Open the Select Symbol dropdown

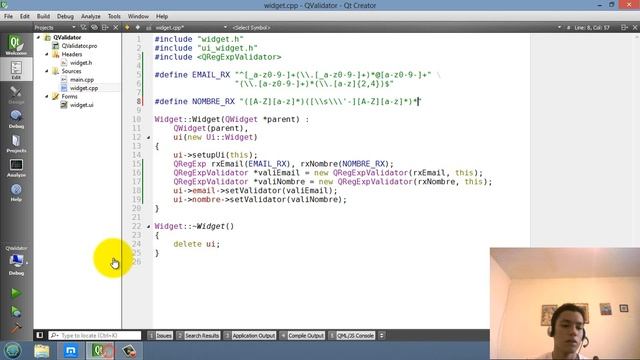coord(251,27)
